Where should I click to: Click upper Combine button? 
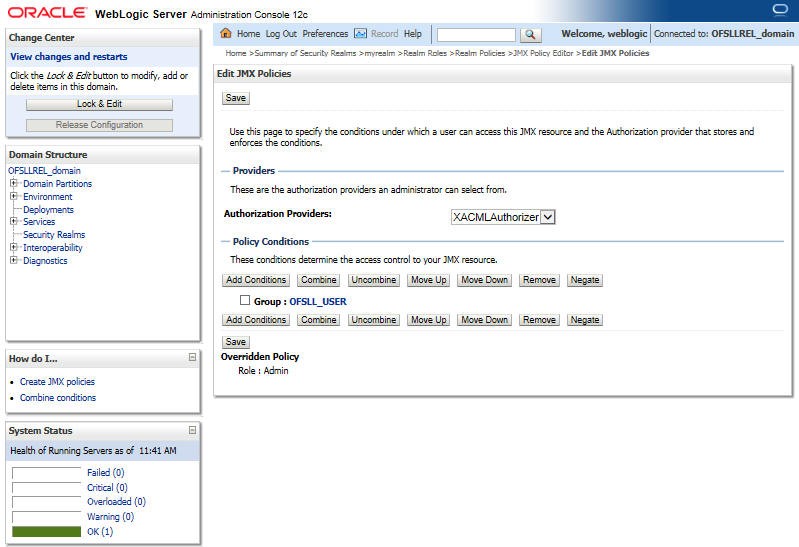point(318,280)
